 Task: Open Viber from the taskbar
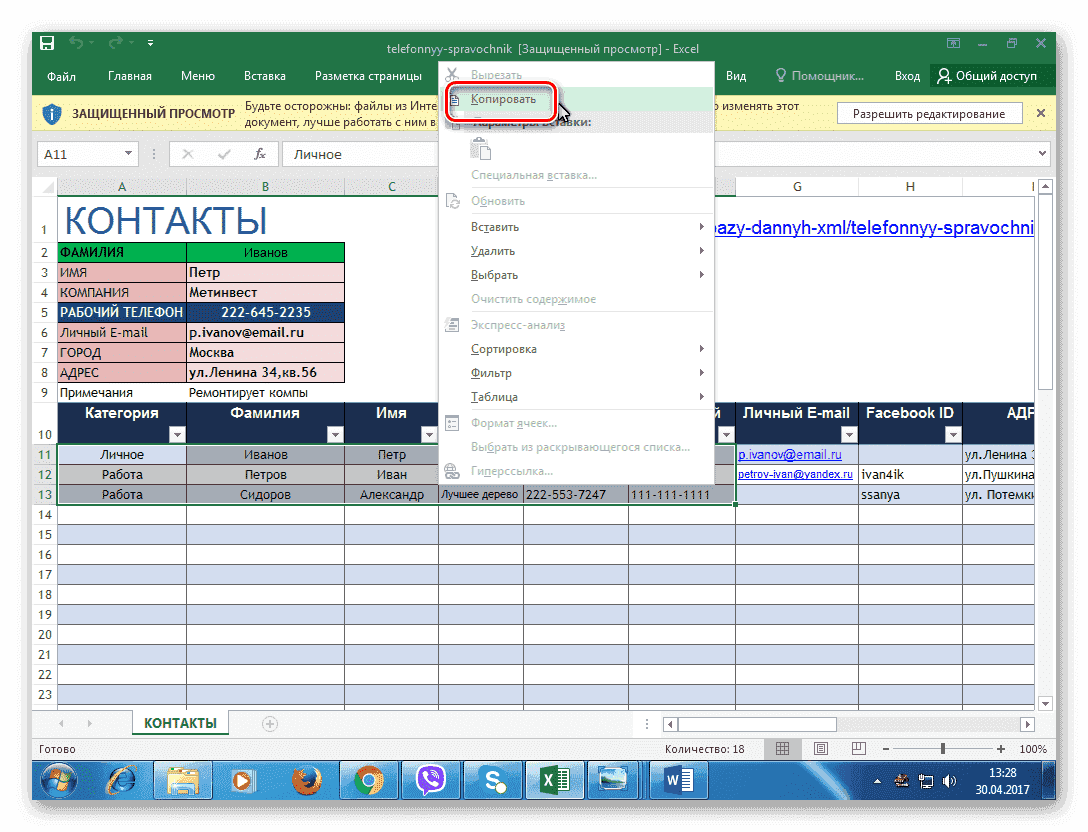430,779
